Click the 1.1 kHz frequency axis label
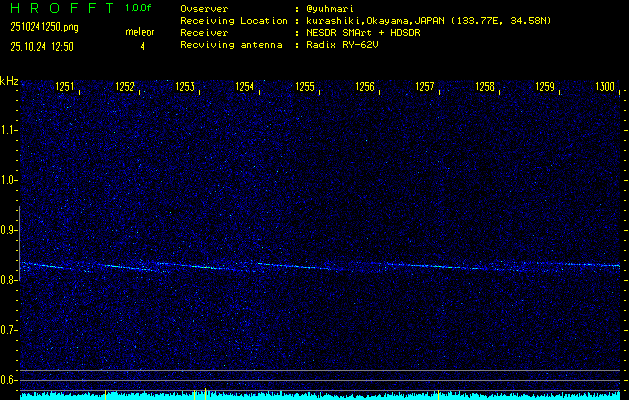 point(9,130)
